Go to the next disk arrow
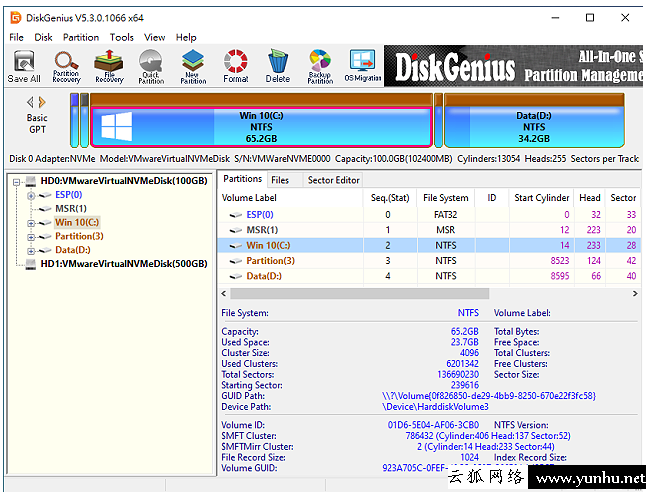The image size is (649, 500). coord(42,102)
